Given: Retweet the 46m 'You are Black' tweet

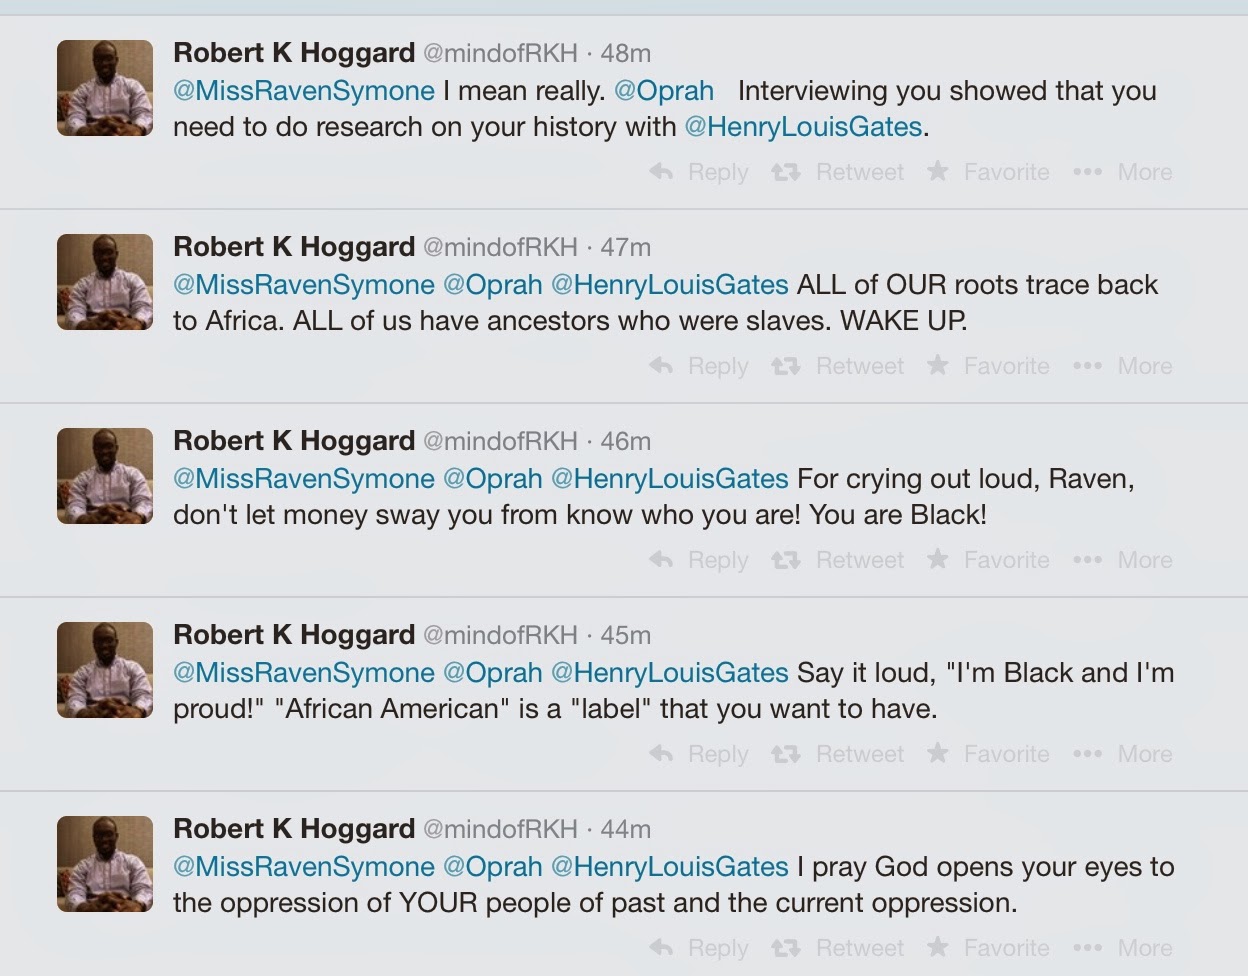Looking at the screenshot, I should (838, 560).
